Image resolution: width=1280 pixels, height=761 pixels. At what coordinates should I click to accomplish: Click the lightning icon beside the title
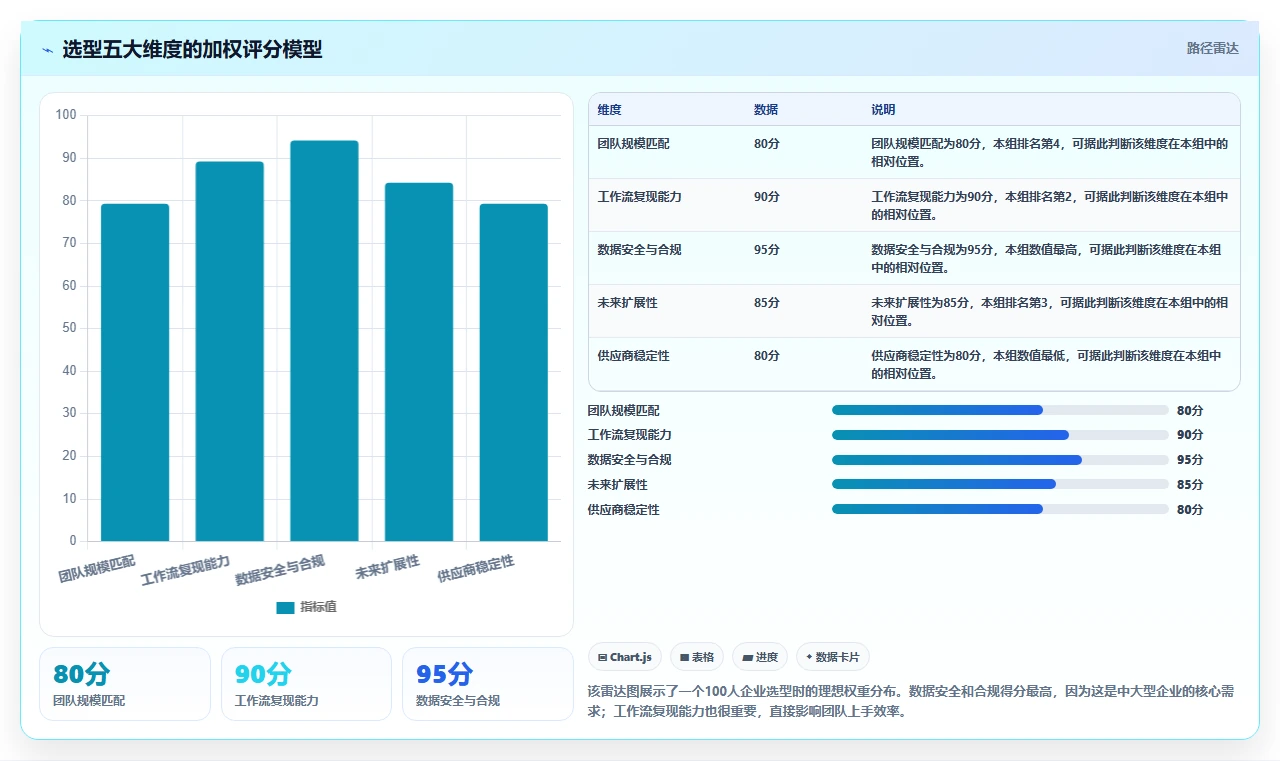coord(48,50)
